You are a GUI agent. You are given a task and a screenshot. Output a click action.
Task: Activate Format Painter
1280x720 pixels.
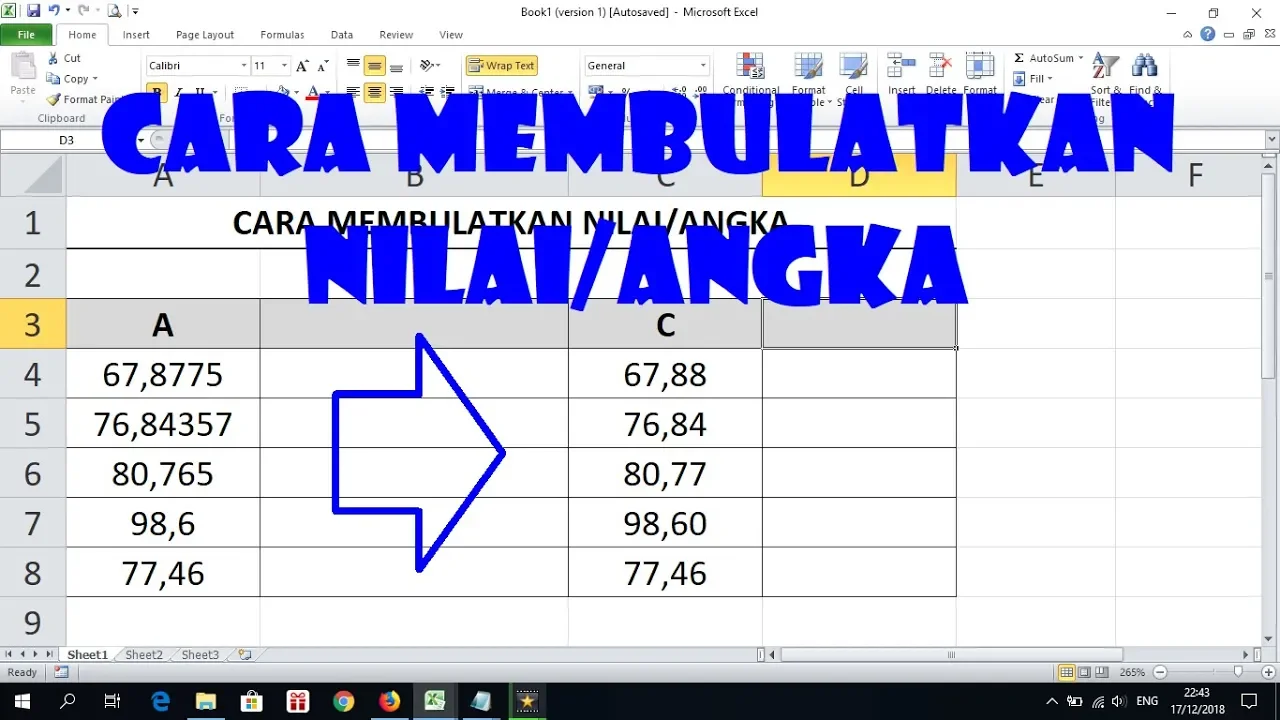click(x=84, y=100)
